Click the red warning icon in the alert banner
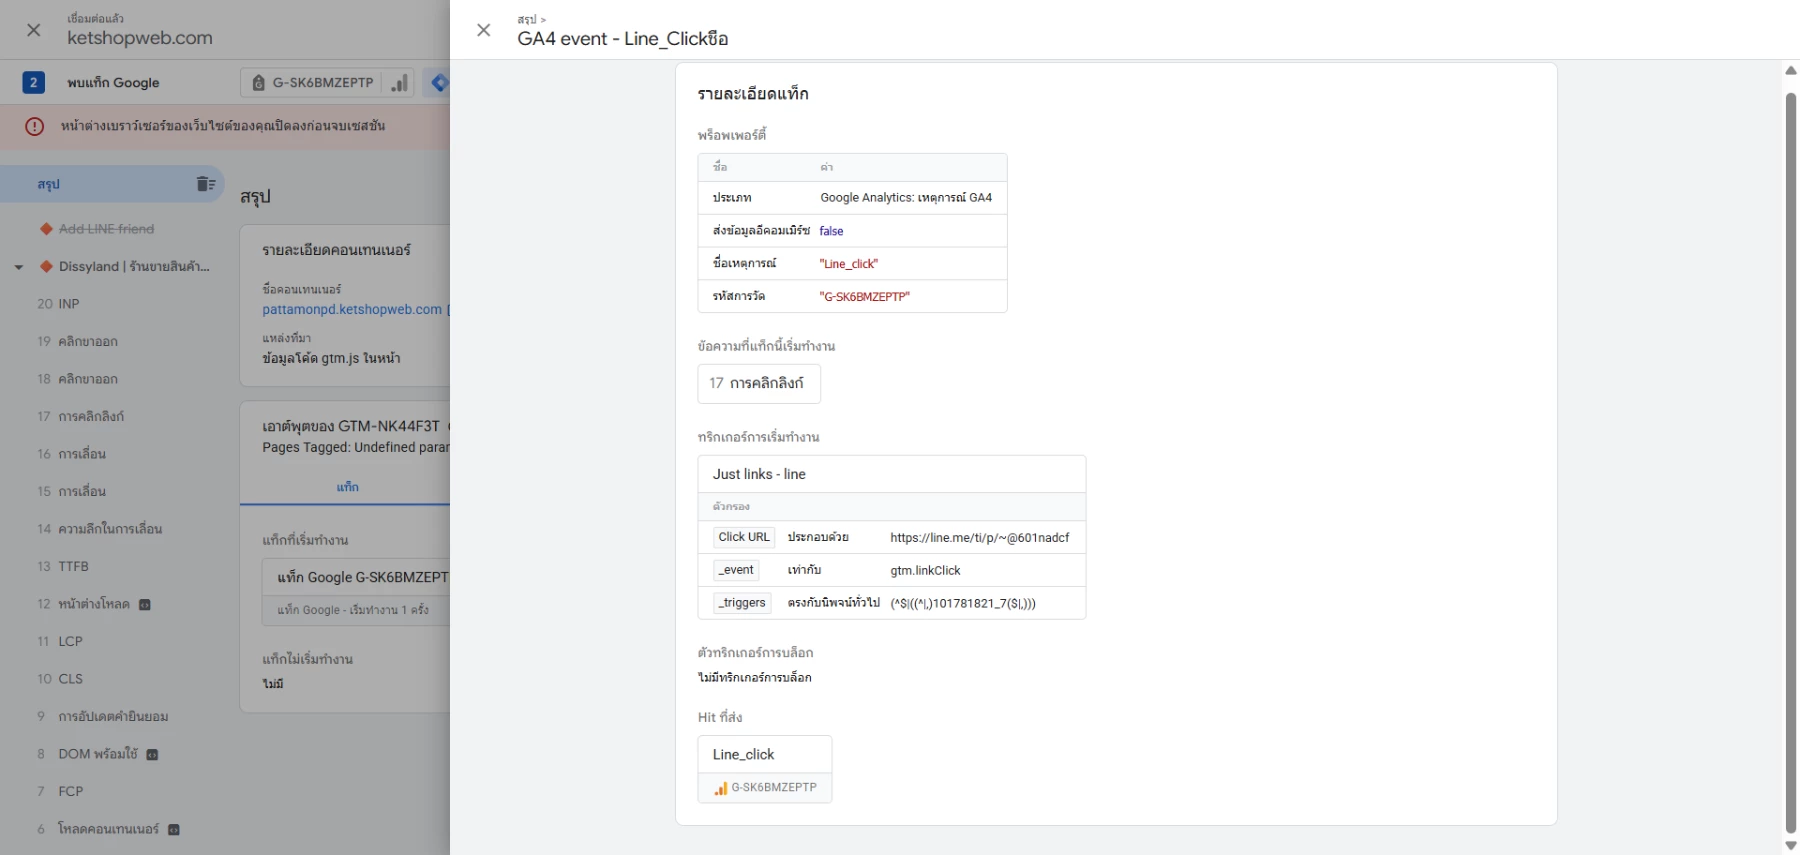The height and width of the screenshot is (855, 1800). coord(34,126)
